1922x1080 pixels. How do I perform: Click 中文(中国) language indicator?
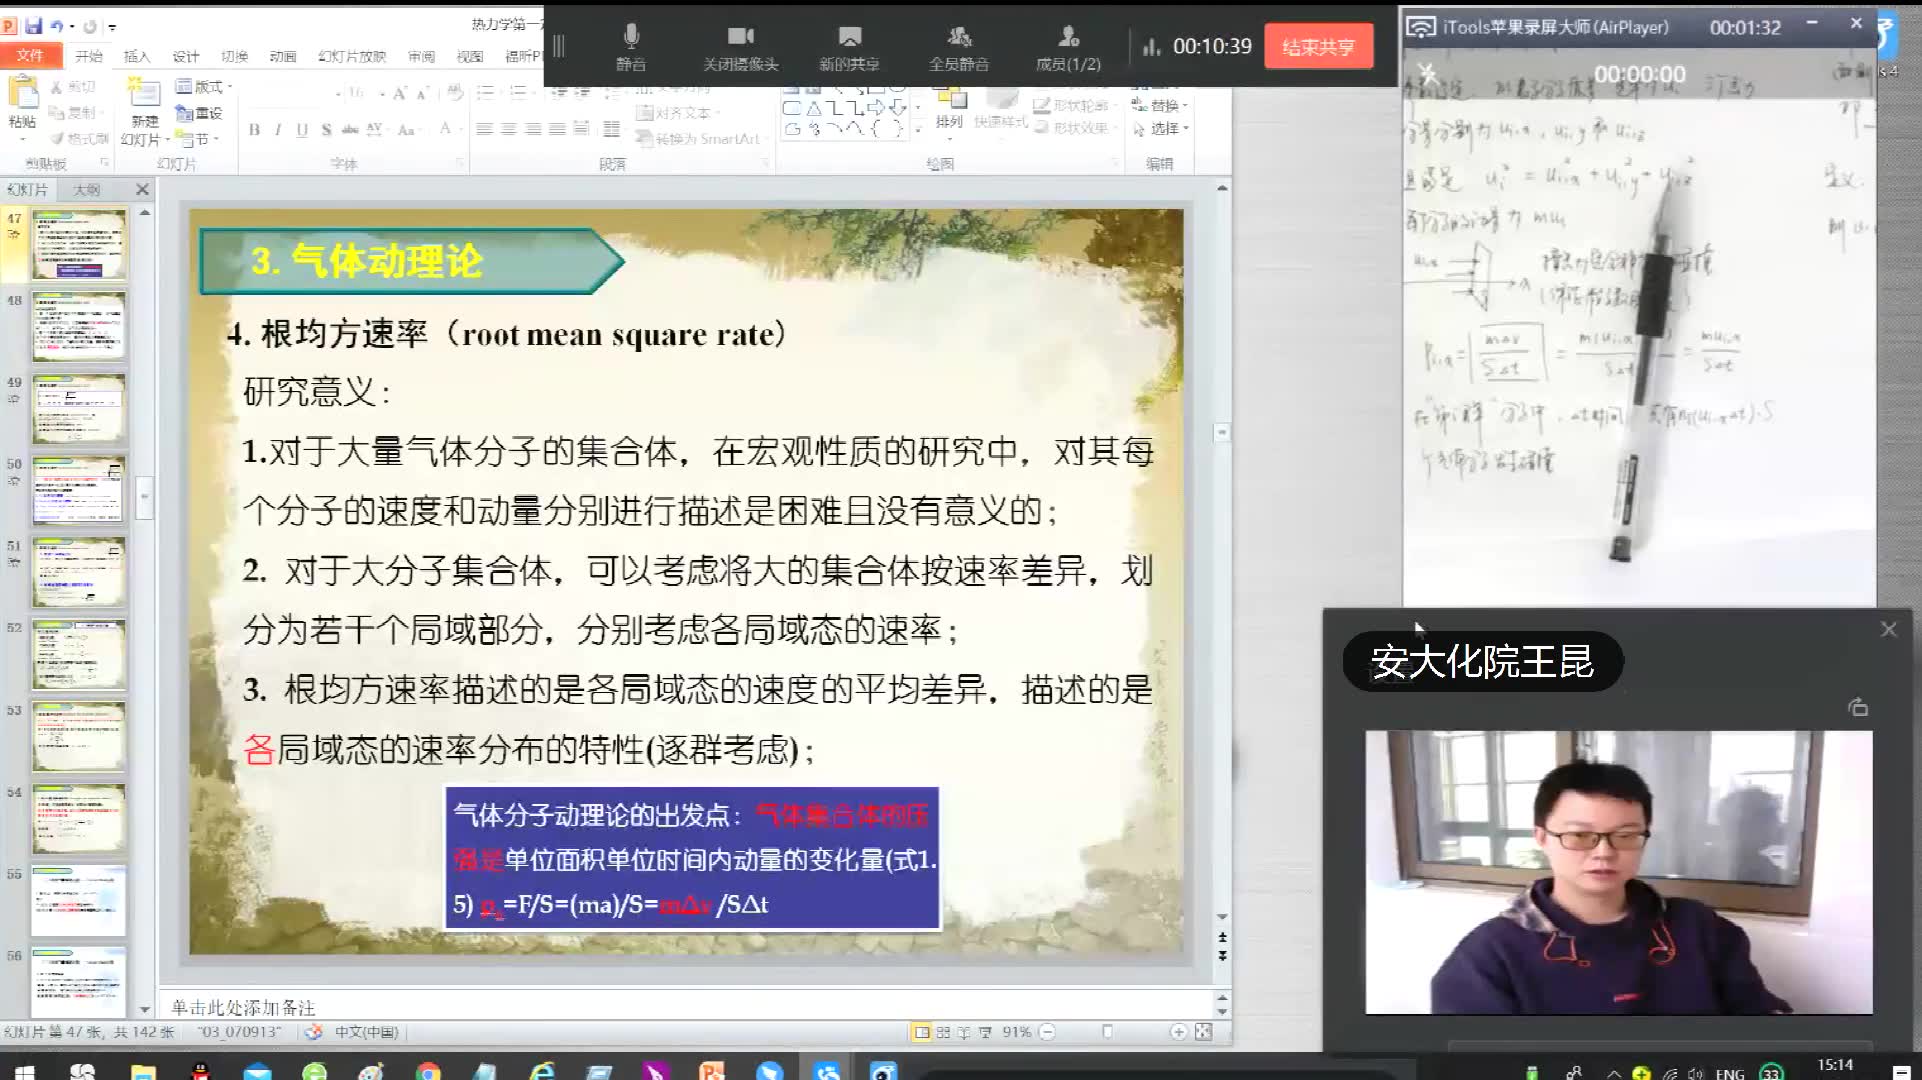tap(365, 1032)
